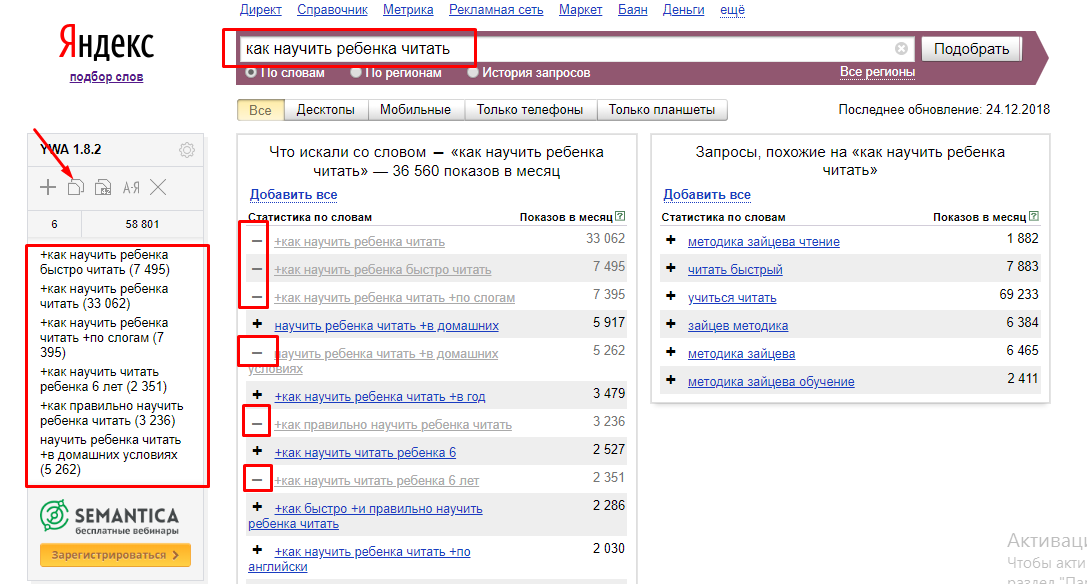Screen dimensions: 1087x584
Task: Click the Semantica webinars banner logo
Action: (110, 517)
